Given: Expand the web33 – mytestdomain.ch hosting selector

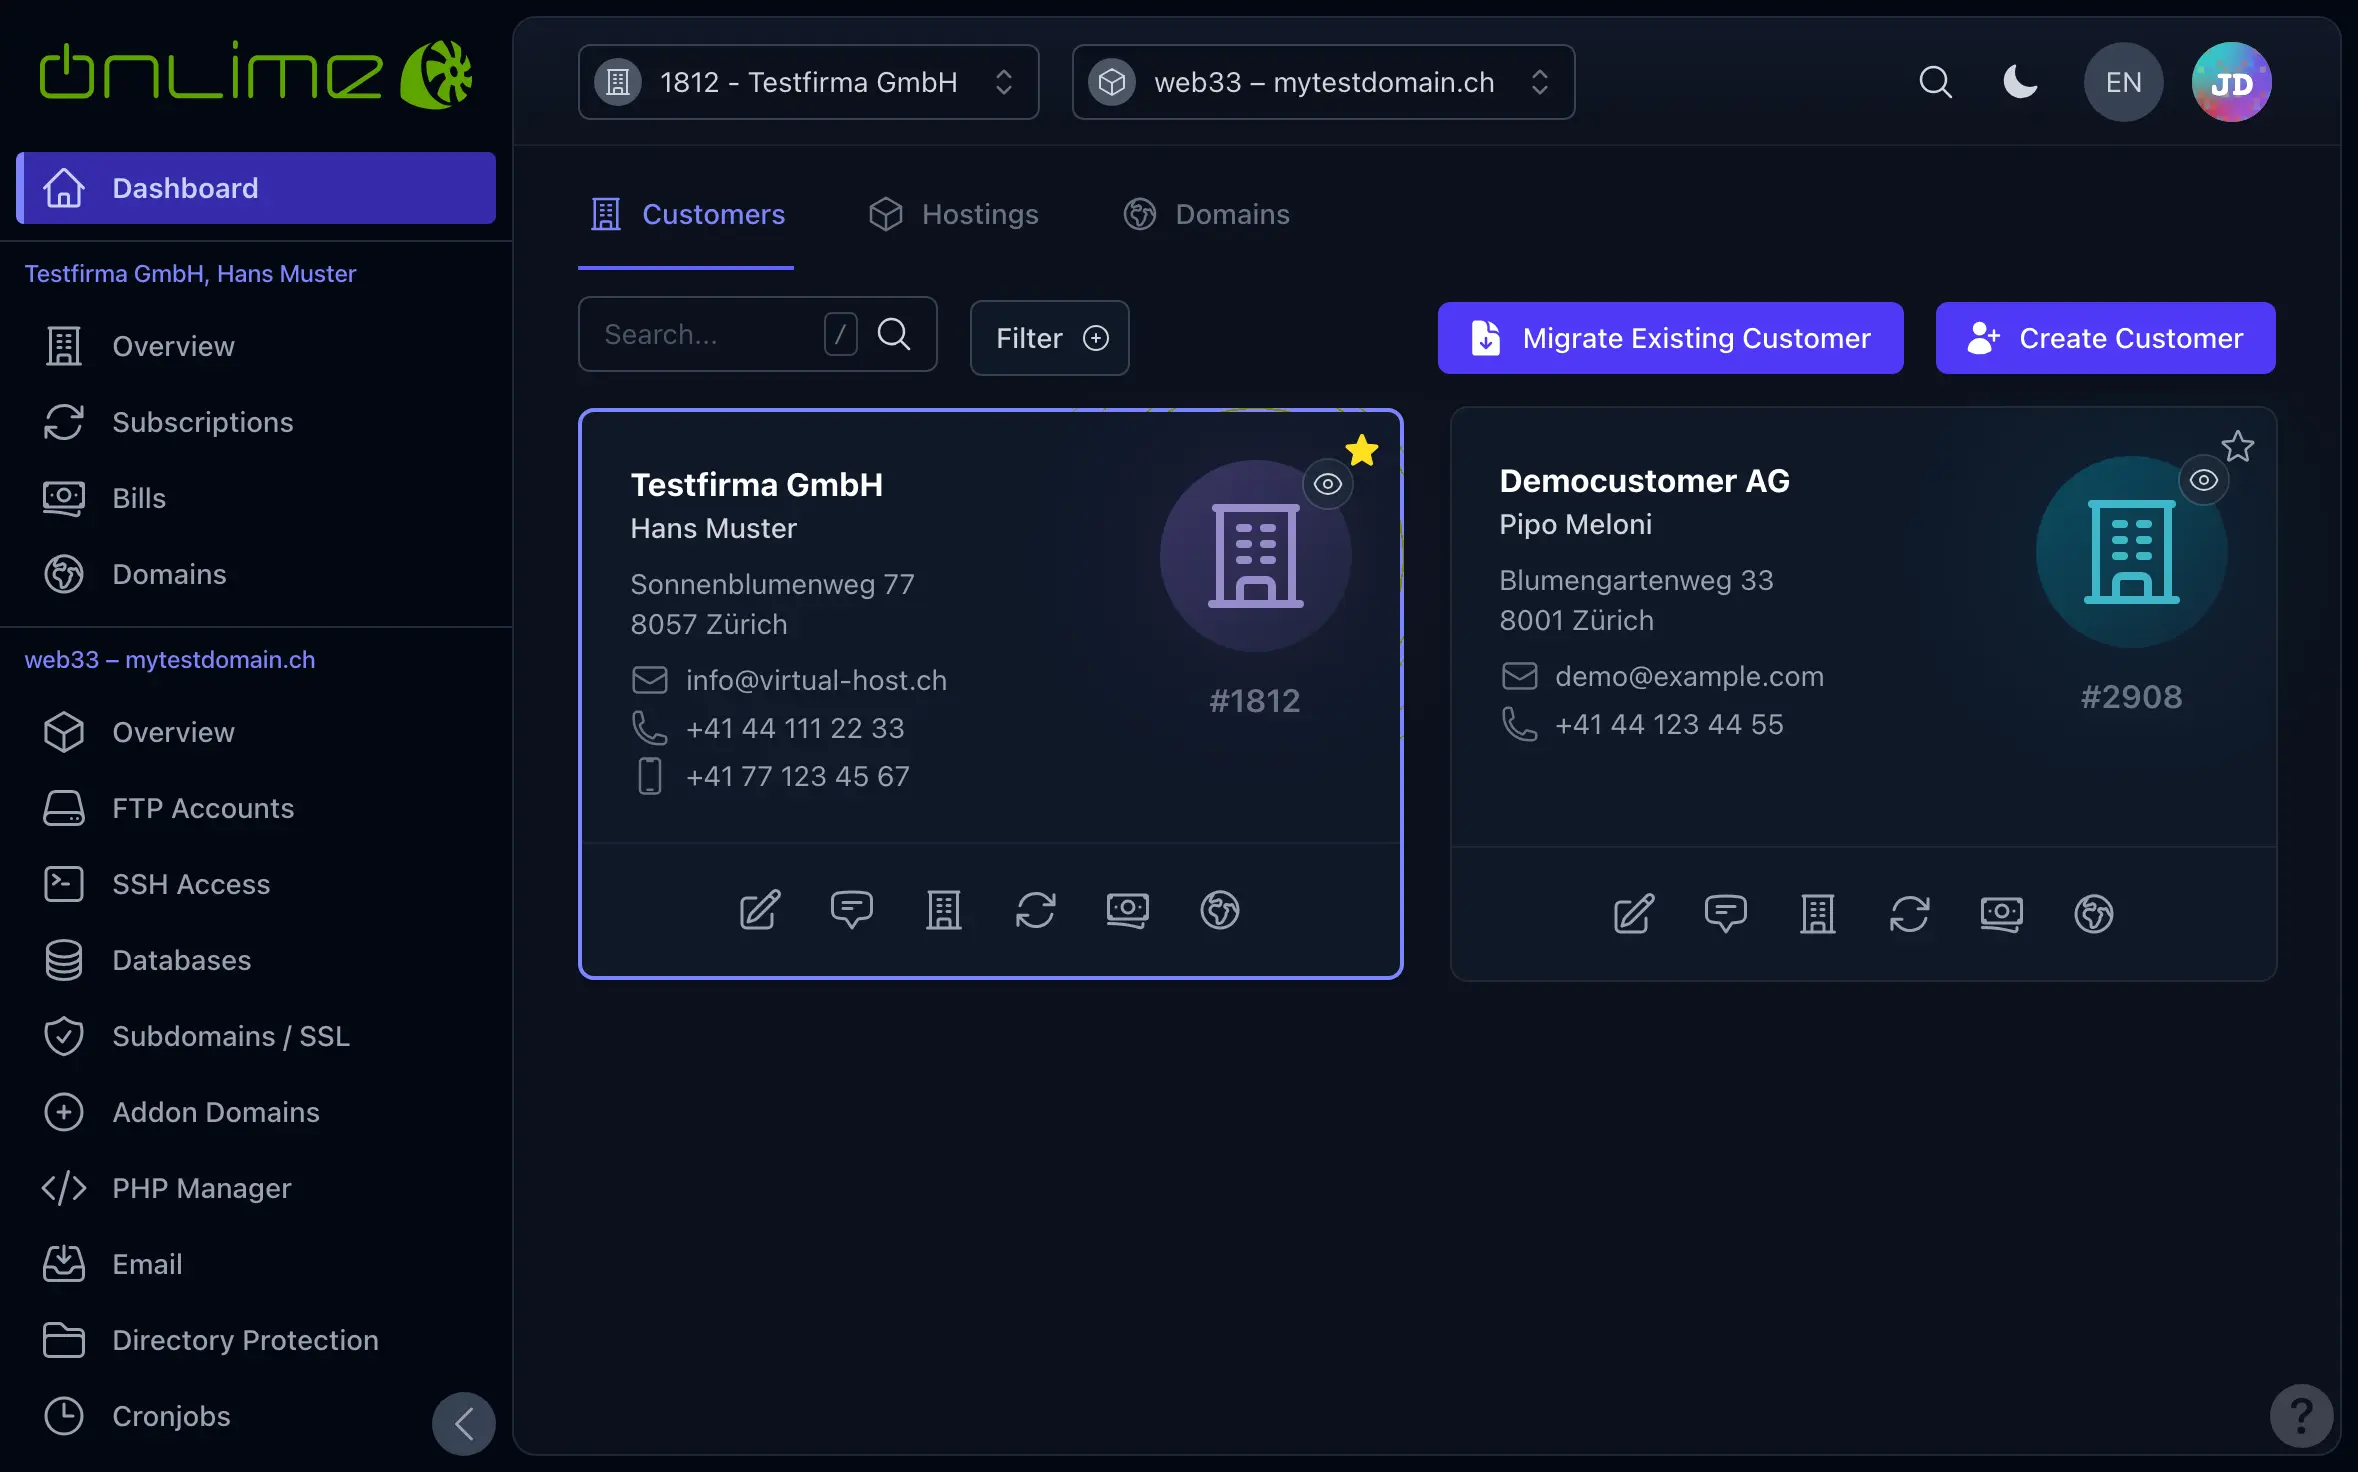Looking at the screenshot, I should (x=1323, y=82).
